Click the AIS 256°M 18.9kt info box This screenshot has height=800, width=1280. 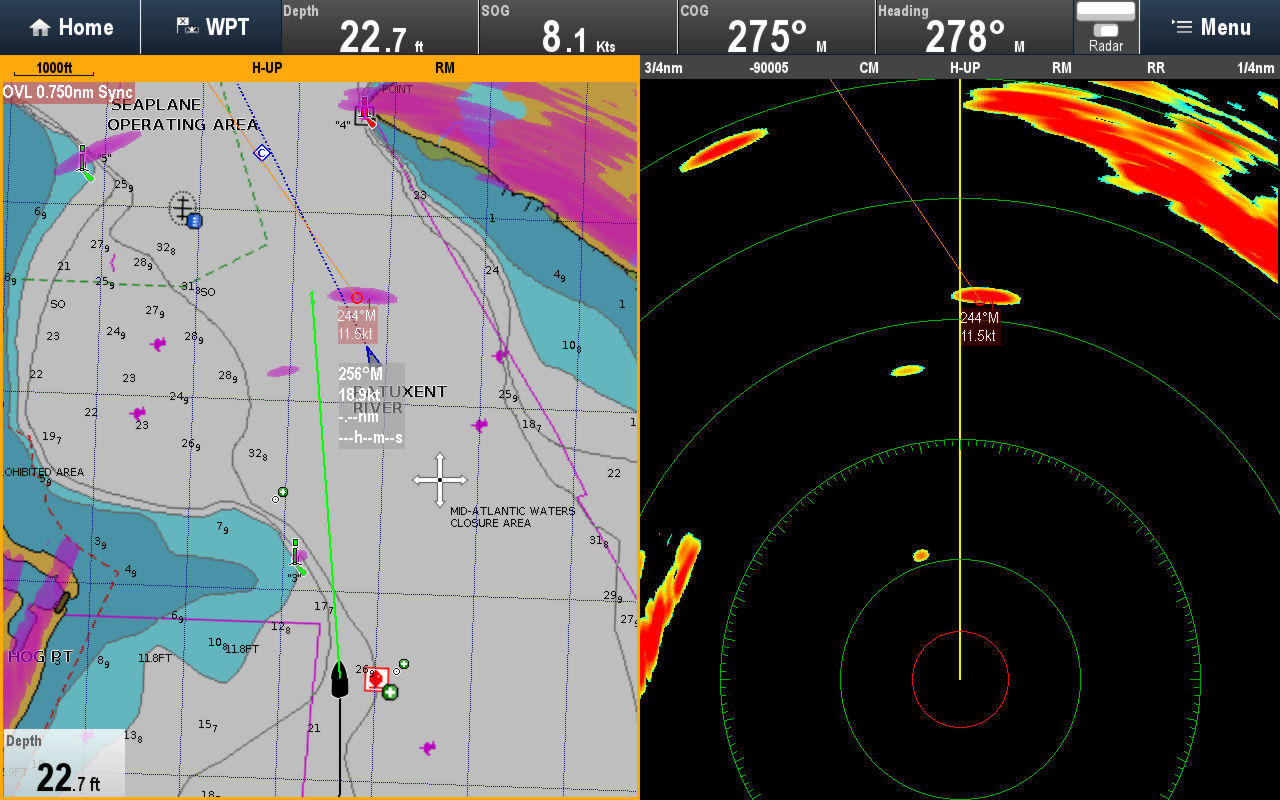[x=371, y=406]
